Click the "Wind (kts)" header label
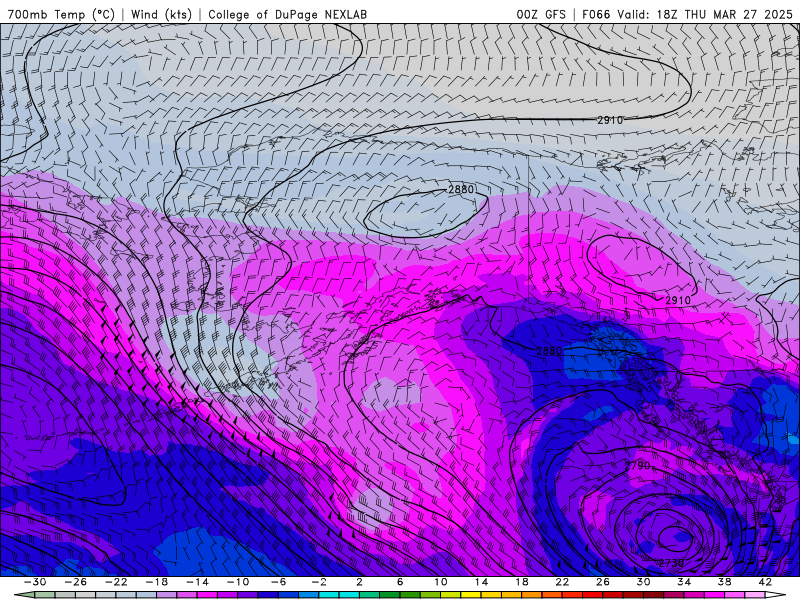Screen dimensions: 800x600 [x=161, y=14]
